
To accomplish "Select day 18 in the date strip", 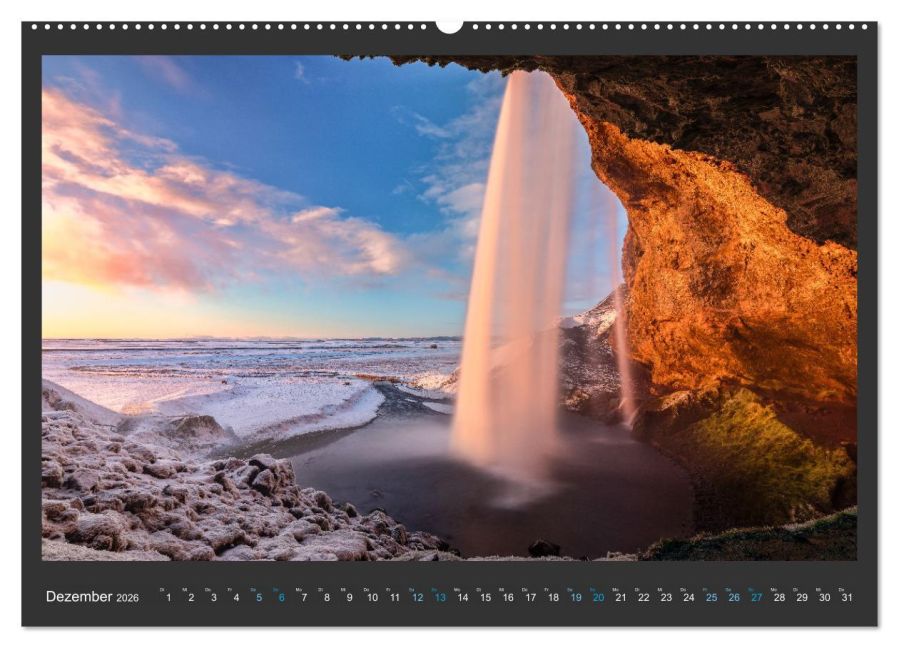I will 553,597.
